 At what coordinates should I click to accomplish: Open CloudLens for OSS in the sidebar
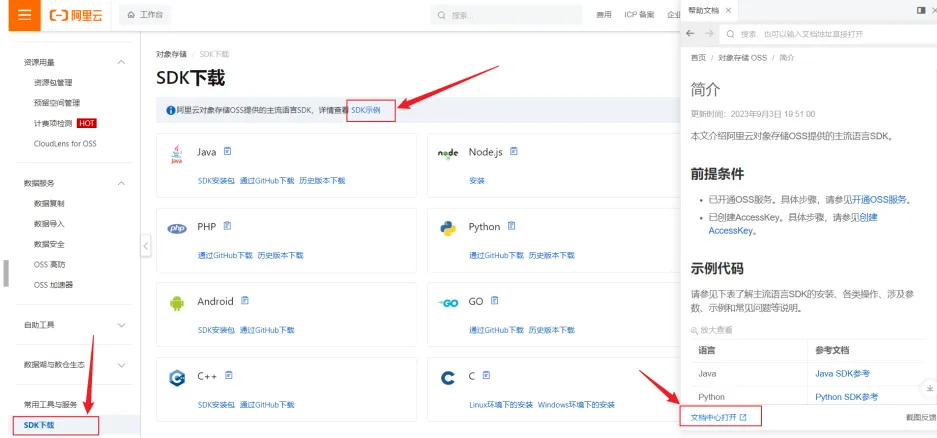point(65,143)
